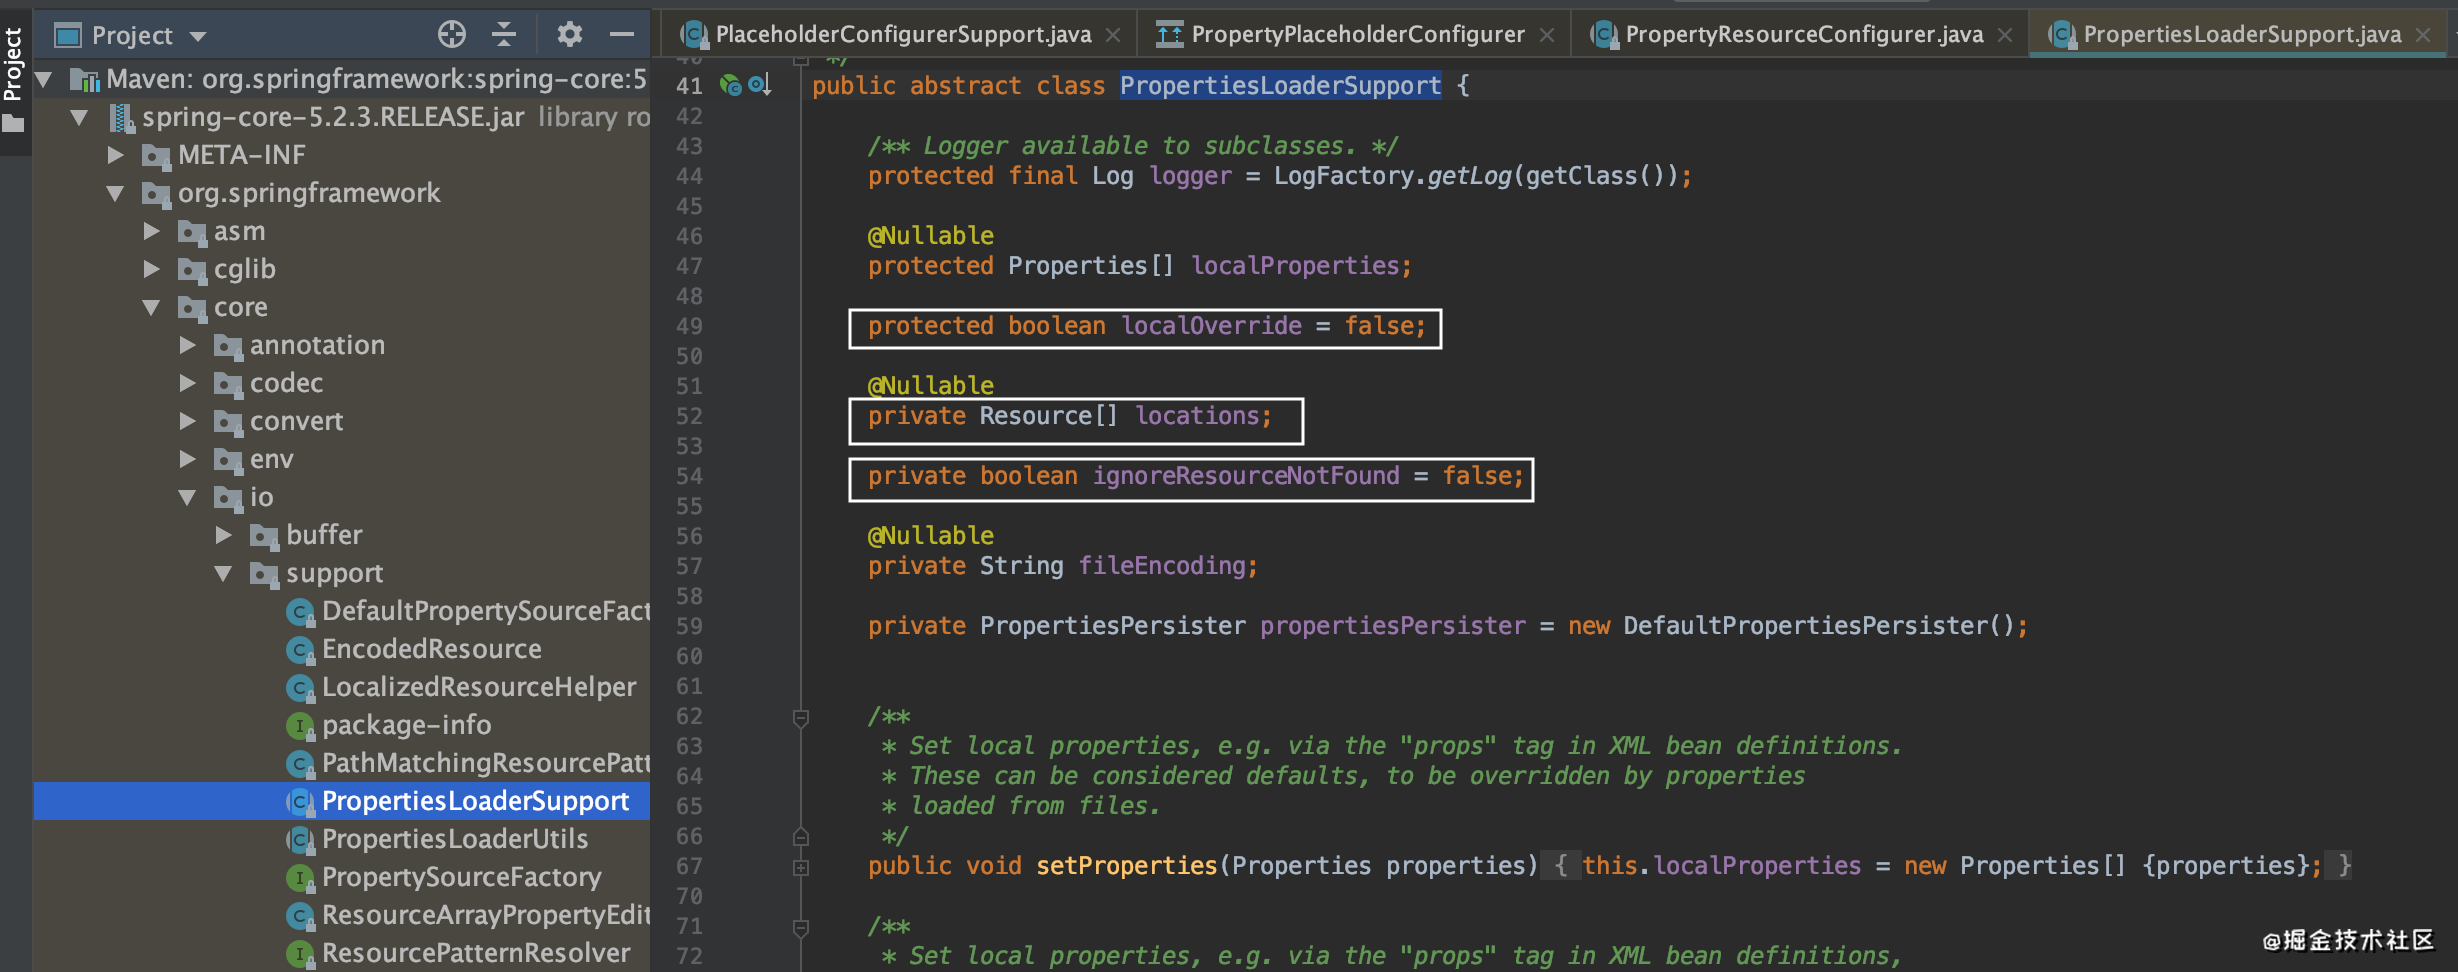Screen dimensions: 2458x972
Task: Click the Collapse All icon in Project panel
Action: (504, 35)
